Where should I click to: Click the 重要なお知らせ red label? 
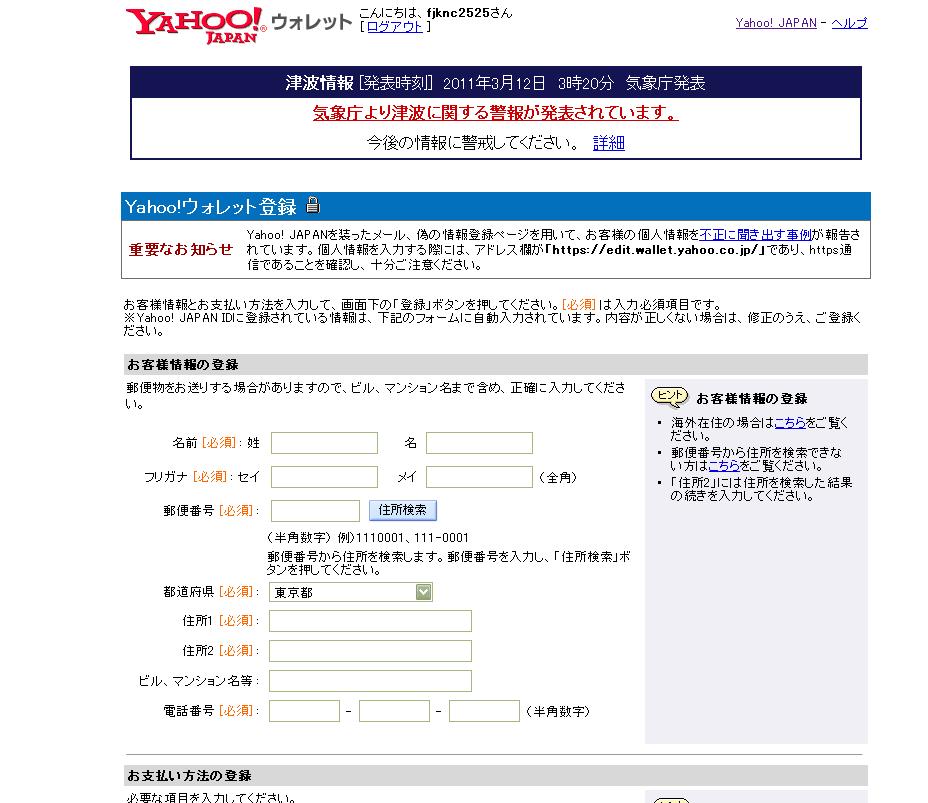(x=181, y=250)
